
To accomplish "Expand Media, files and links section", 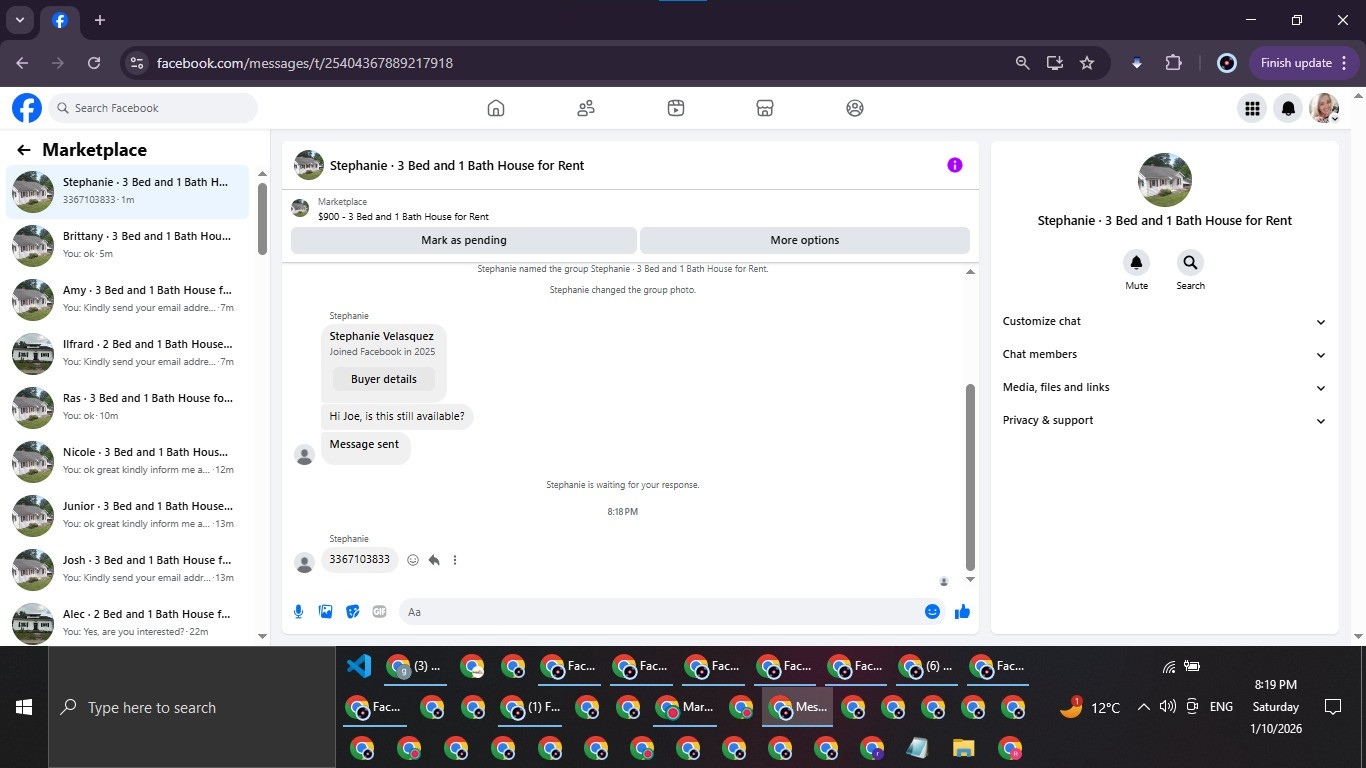I will pyautogui.click(x=1165, y=387).
